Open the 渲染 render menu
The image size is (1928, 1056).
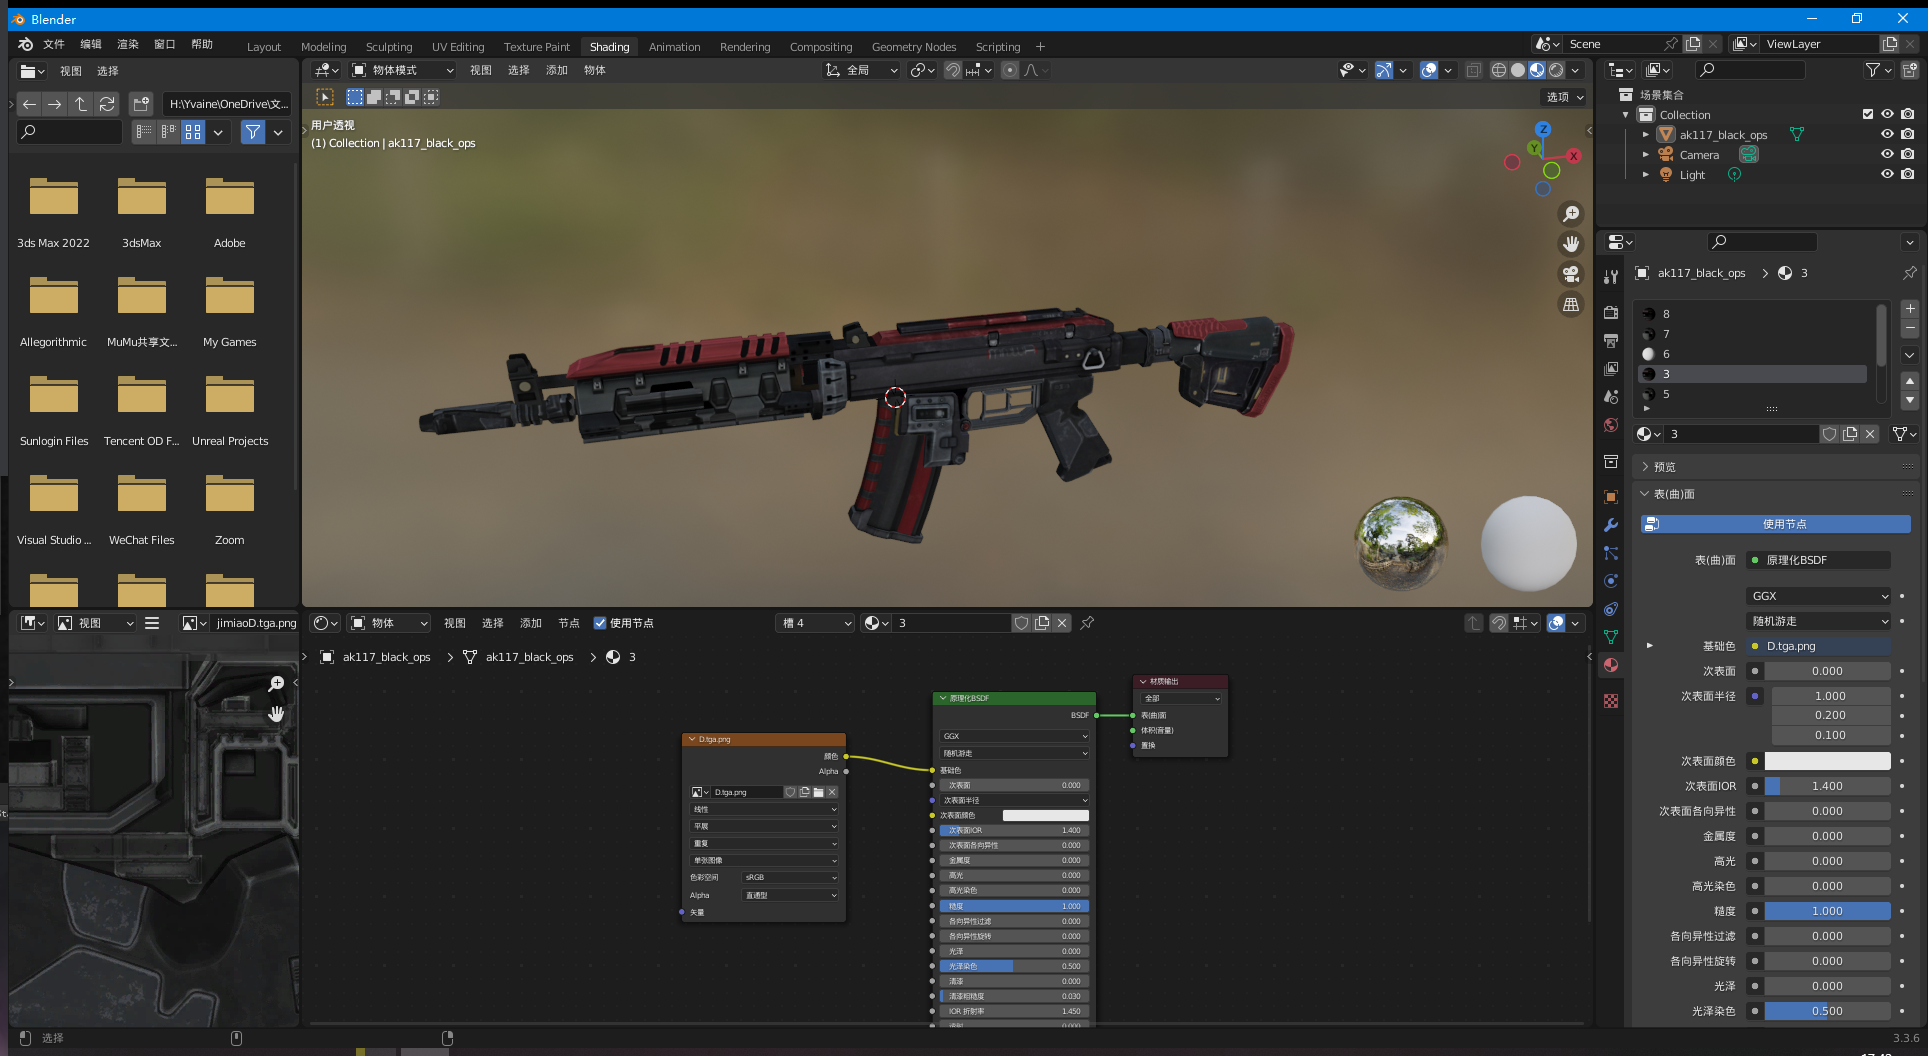(128, 44)
